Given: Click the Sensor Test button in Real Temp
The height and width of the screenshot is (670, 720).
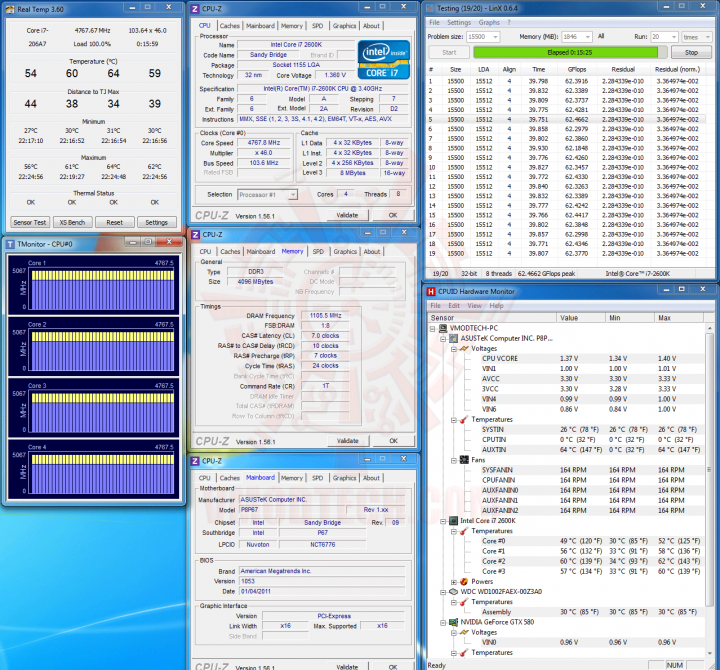Looking at the screenshot, I should point(30,222).
